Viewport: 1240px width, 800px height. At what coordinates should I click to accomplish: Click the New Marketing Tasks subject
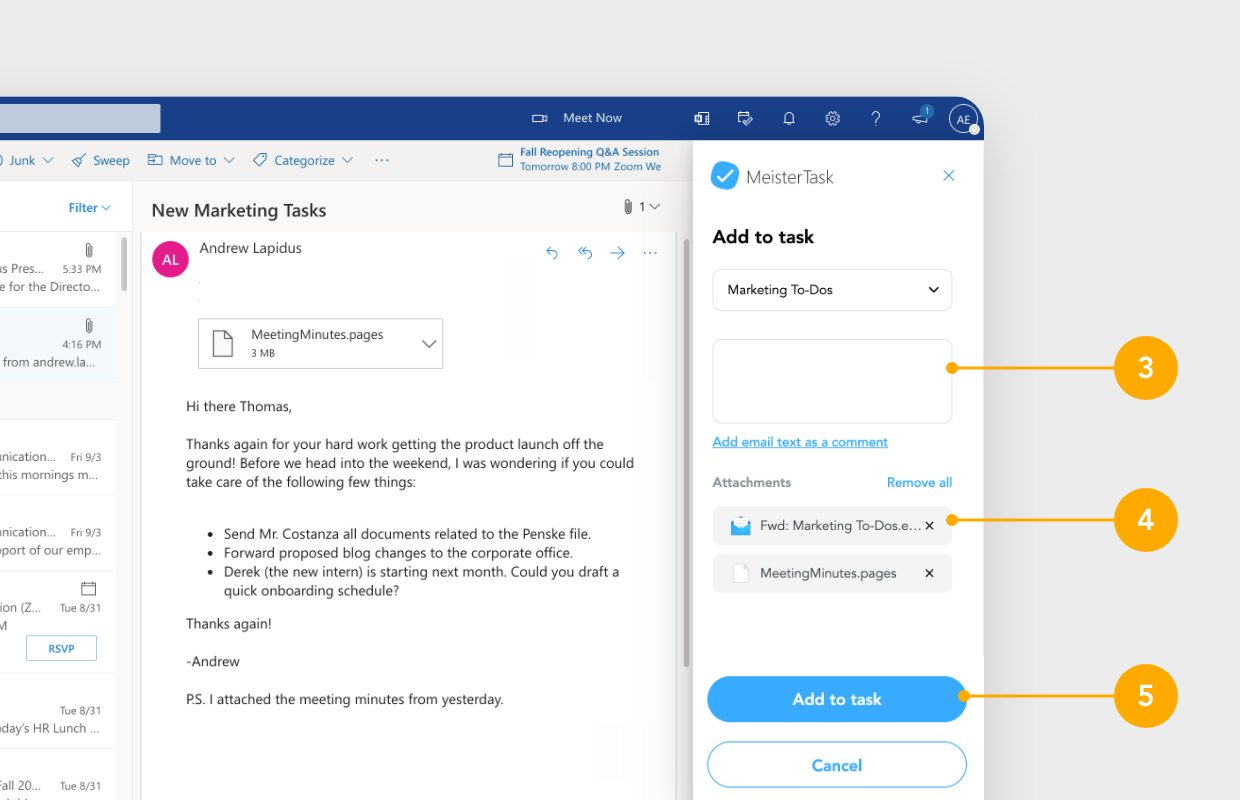point(239,210)
